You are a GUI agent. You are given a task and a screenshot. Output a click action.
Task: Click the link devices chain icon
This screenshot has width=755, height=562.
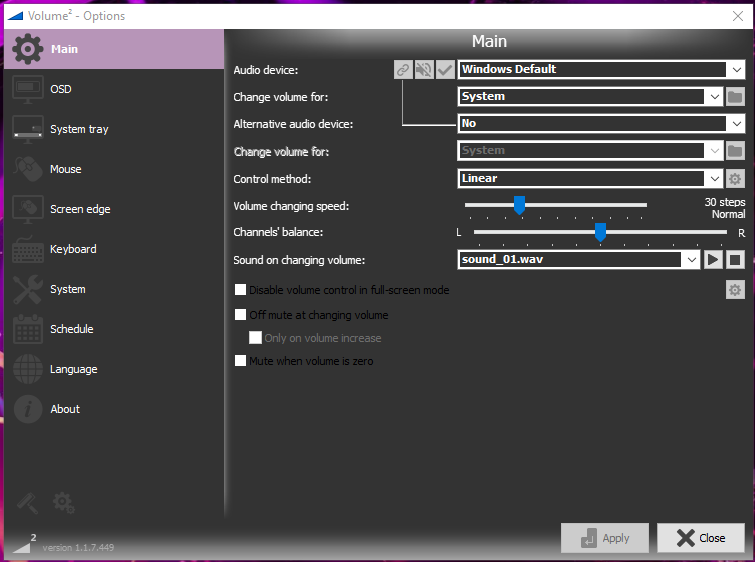[403, 70]
